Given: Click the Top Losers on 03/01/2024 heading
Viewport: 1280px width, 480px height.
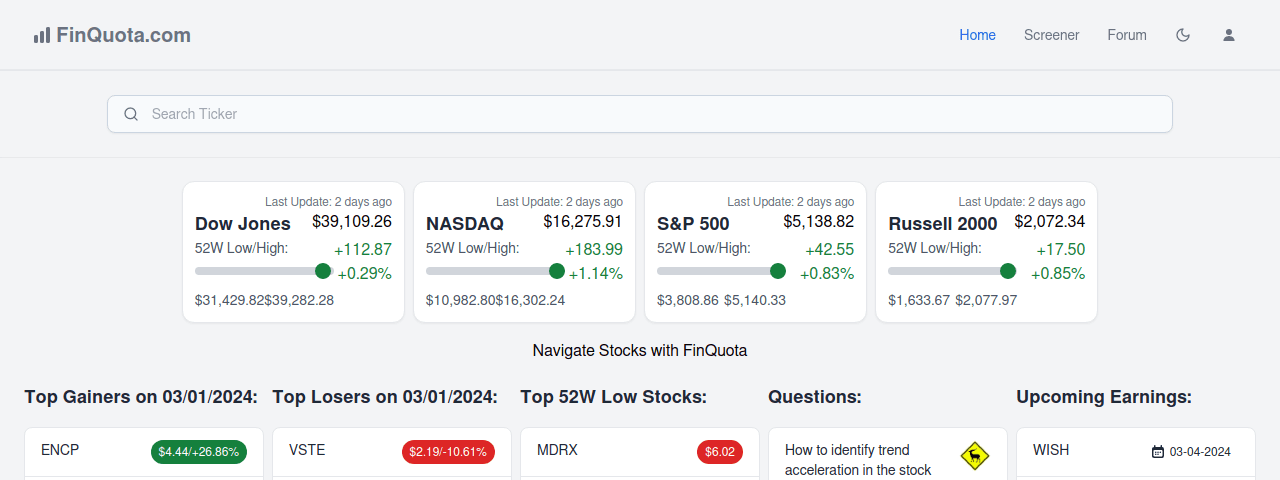Looking at the screenshot, I should pyautogui.click(x=385, y=397).
